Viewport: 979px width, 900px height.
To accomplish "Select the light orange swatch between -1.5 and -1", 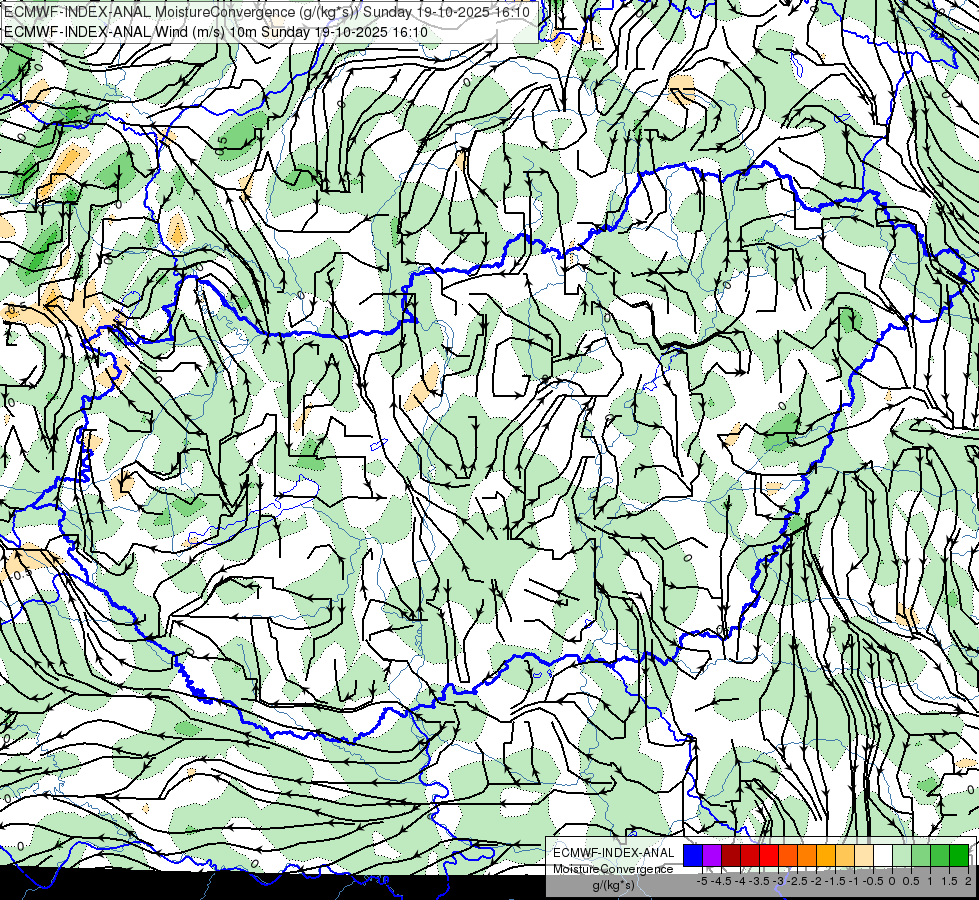I will click(845, 855).
